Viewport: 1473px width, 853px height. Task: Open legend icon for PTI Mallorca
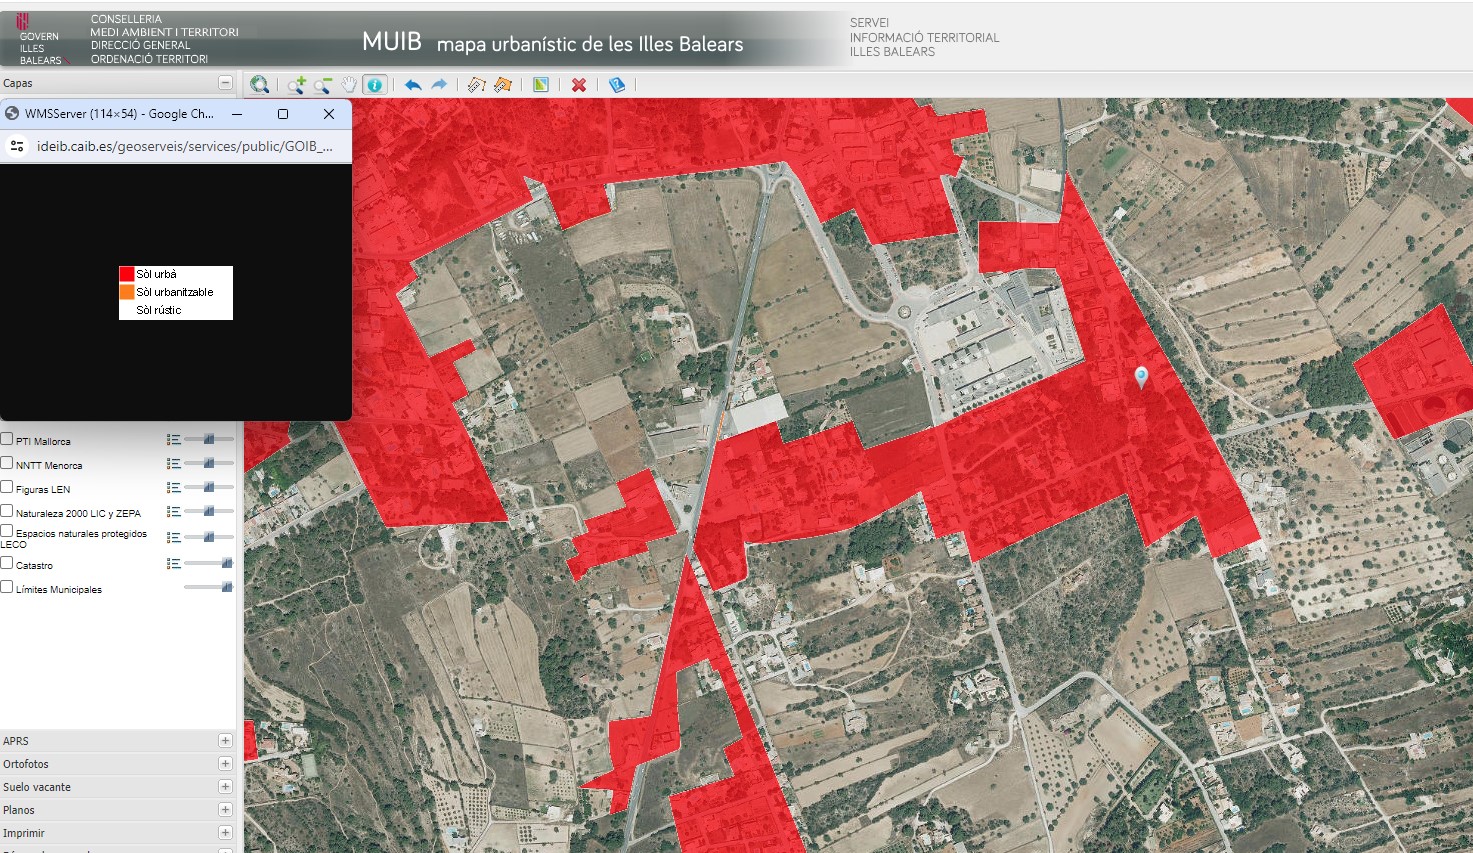[x=174, y=439]
